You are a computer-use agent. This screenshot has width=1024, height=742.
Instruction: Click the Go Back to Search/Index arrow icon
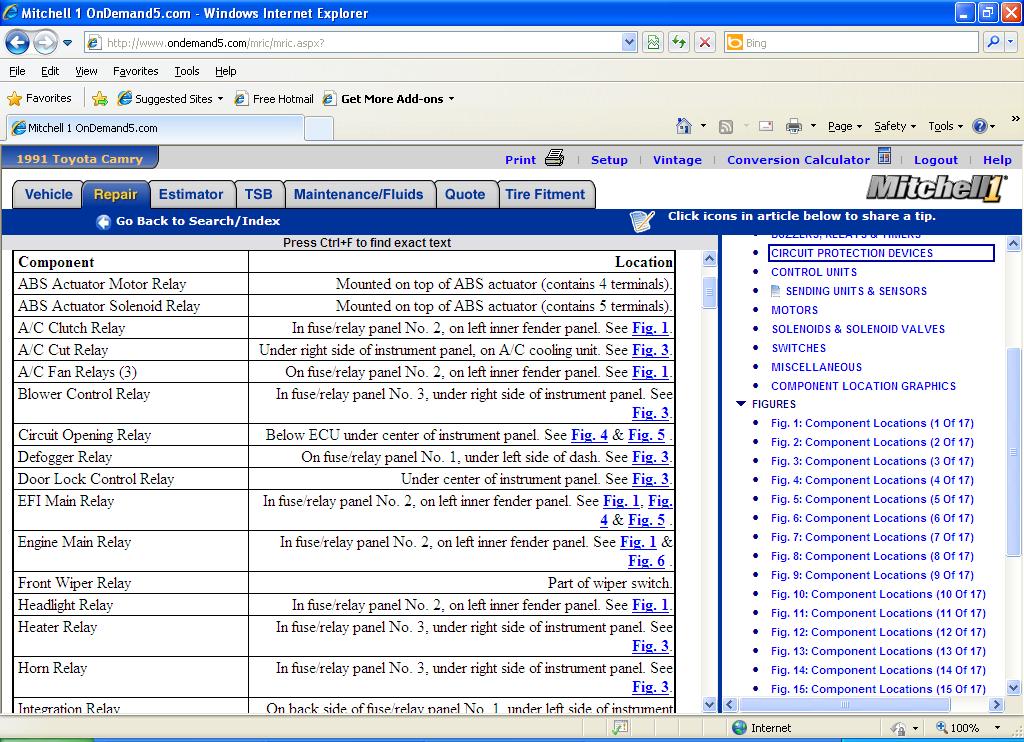(103, 222)
